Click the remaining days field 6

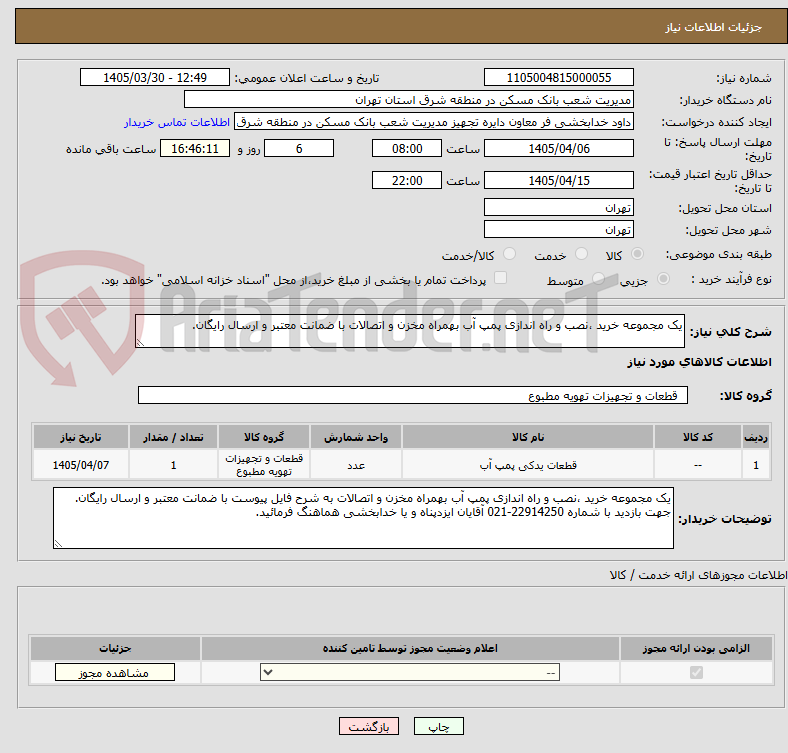299,148
